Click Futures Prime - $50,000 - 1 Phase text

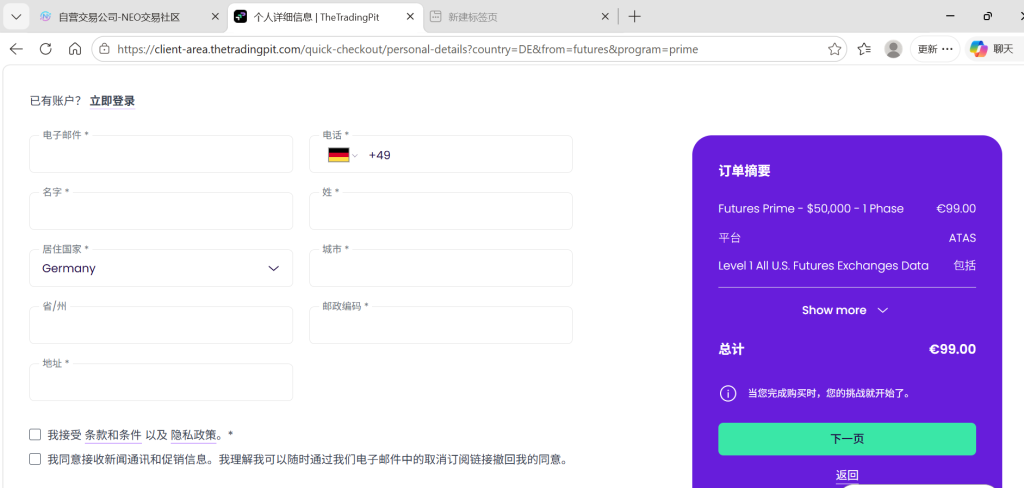pos(811,209)
